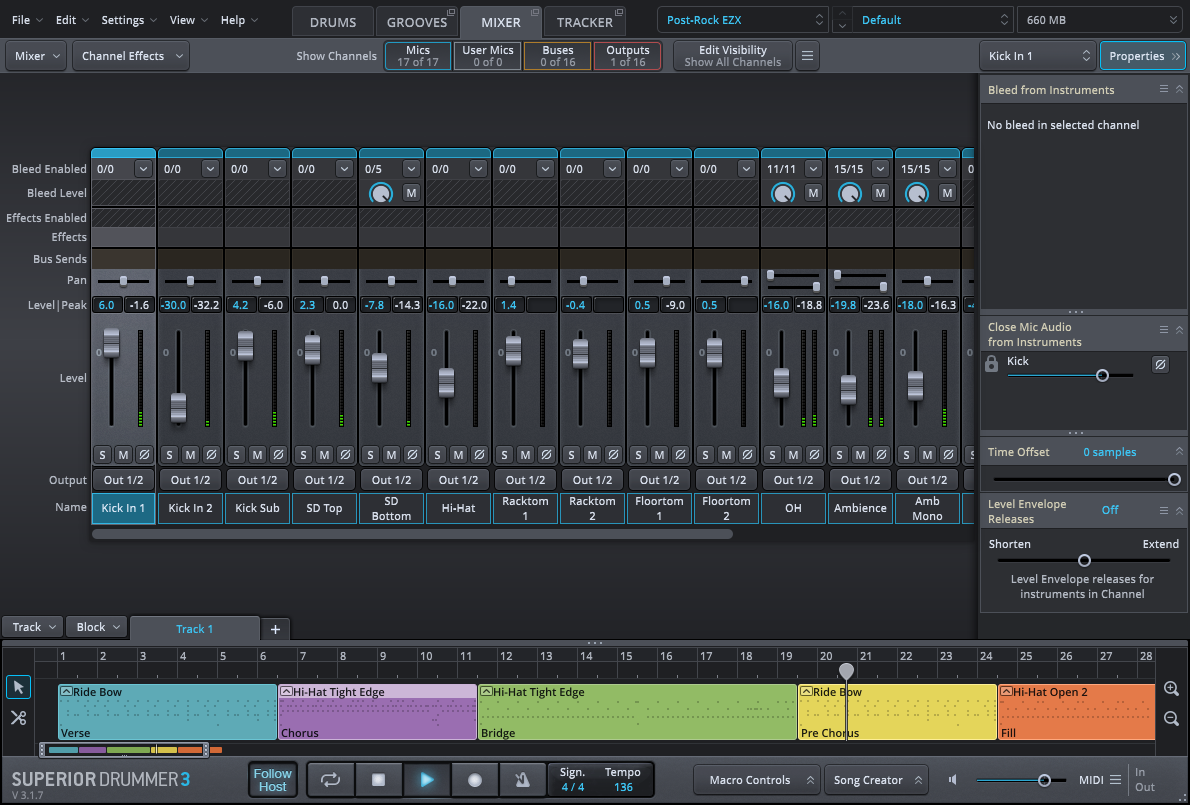Switch to the Grooves tab
This screenshot has width=1190, height=805.
(x=417, y=21)
